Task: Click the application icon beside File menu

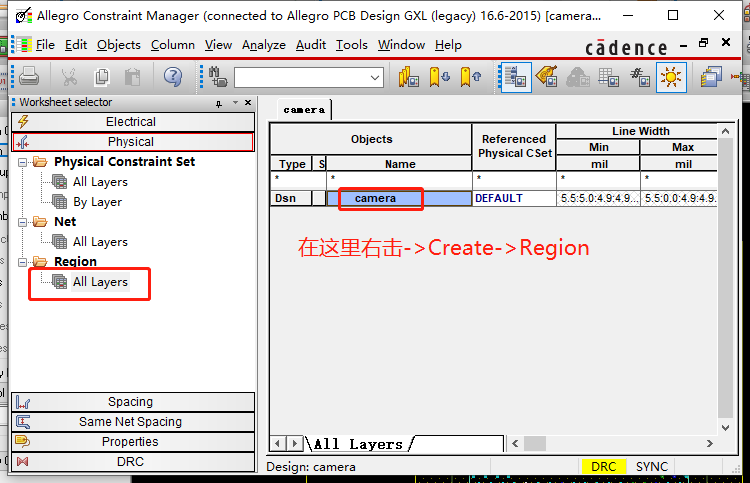Action: (x=22, y=45)
